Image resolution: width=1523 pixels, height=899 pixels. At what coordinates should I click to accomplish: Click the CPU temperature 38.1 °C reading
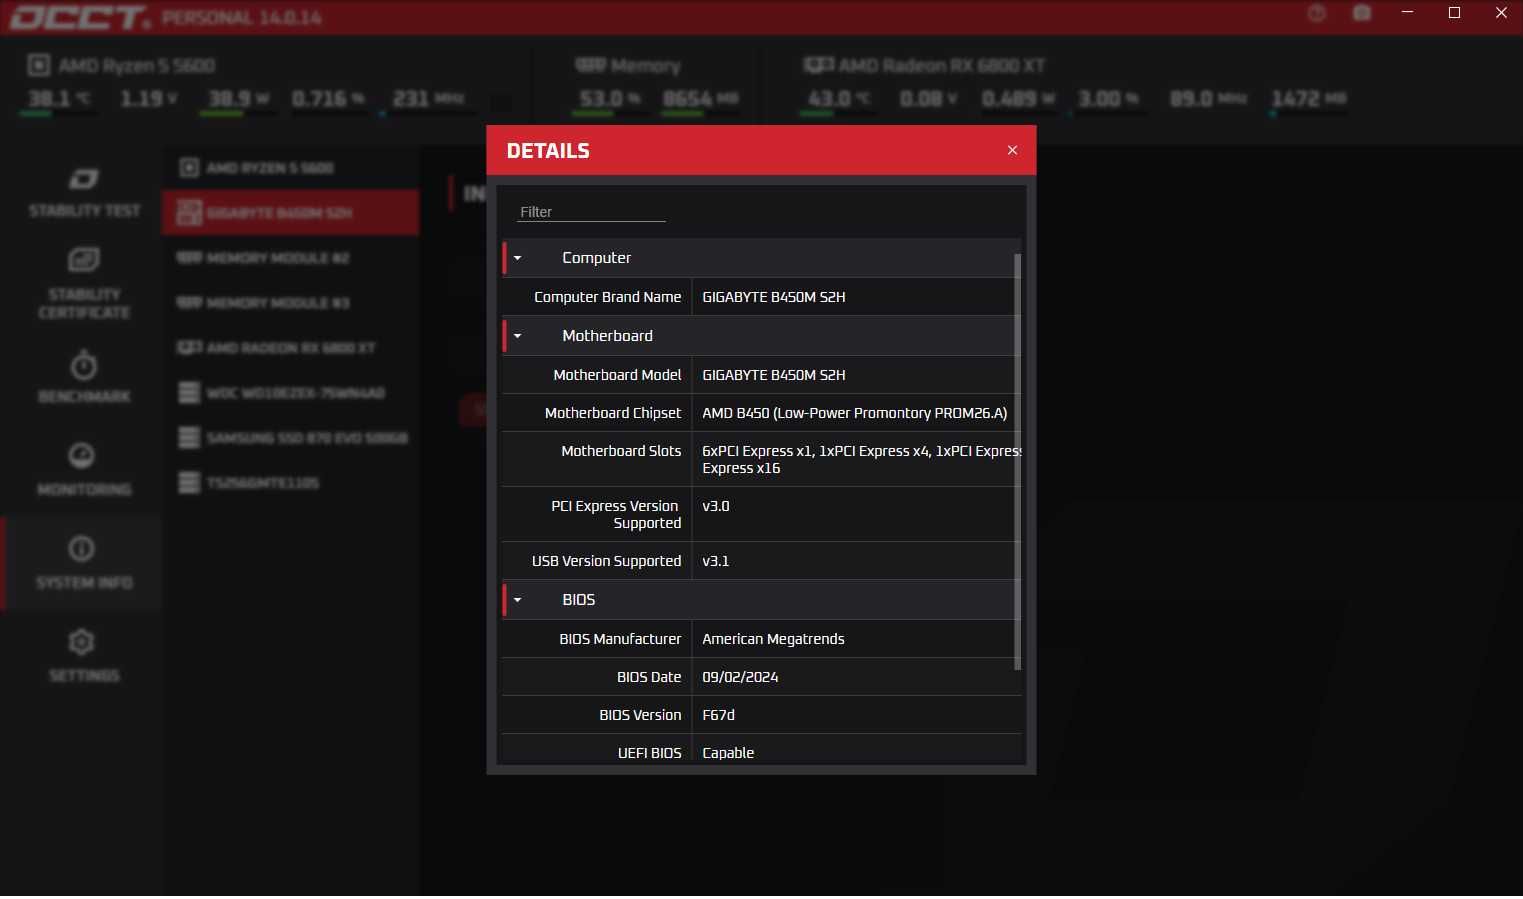pyautogui.click(x=59, y=99)
